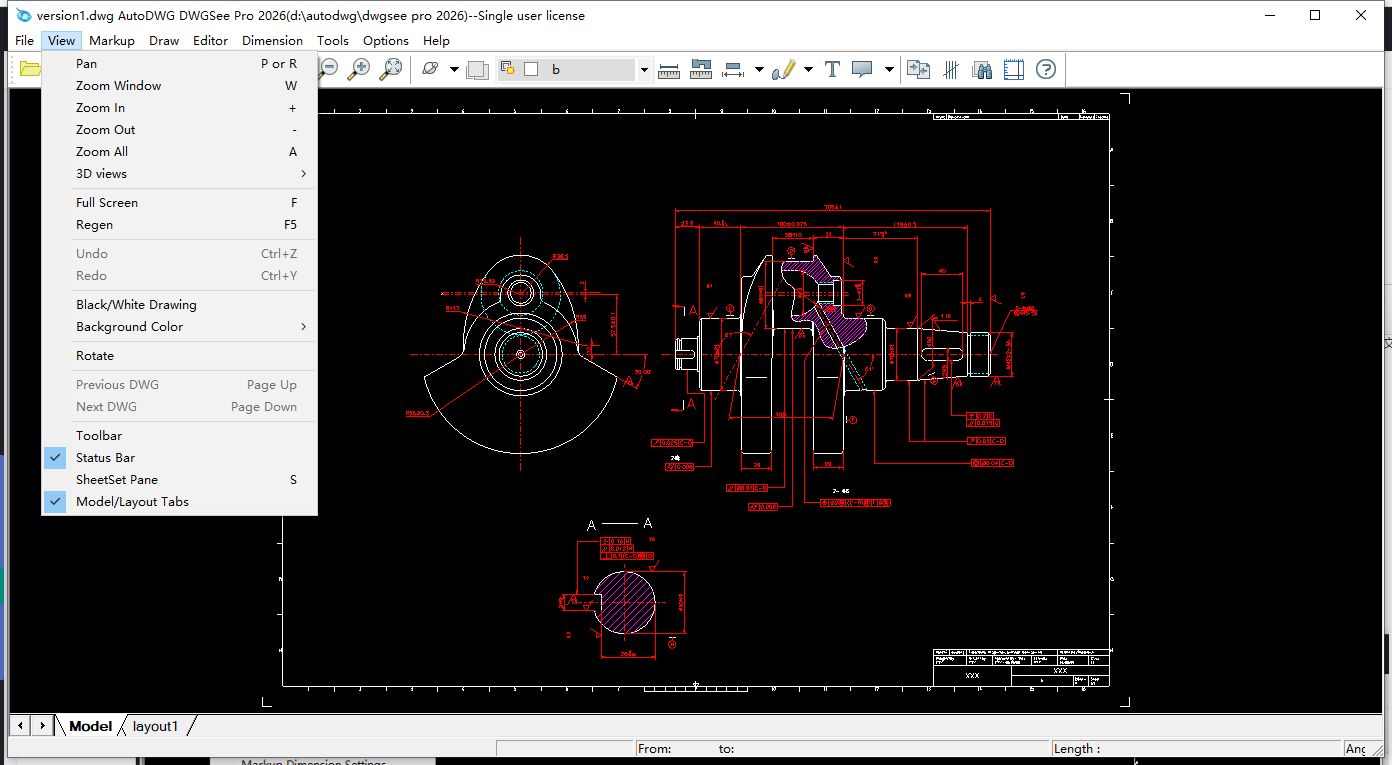Click the XXX title block in drawing
Image resolution: width=1392 pixels, height=765 pixels.
point(1021,667)
